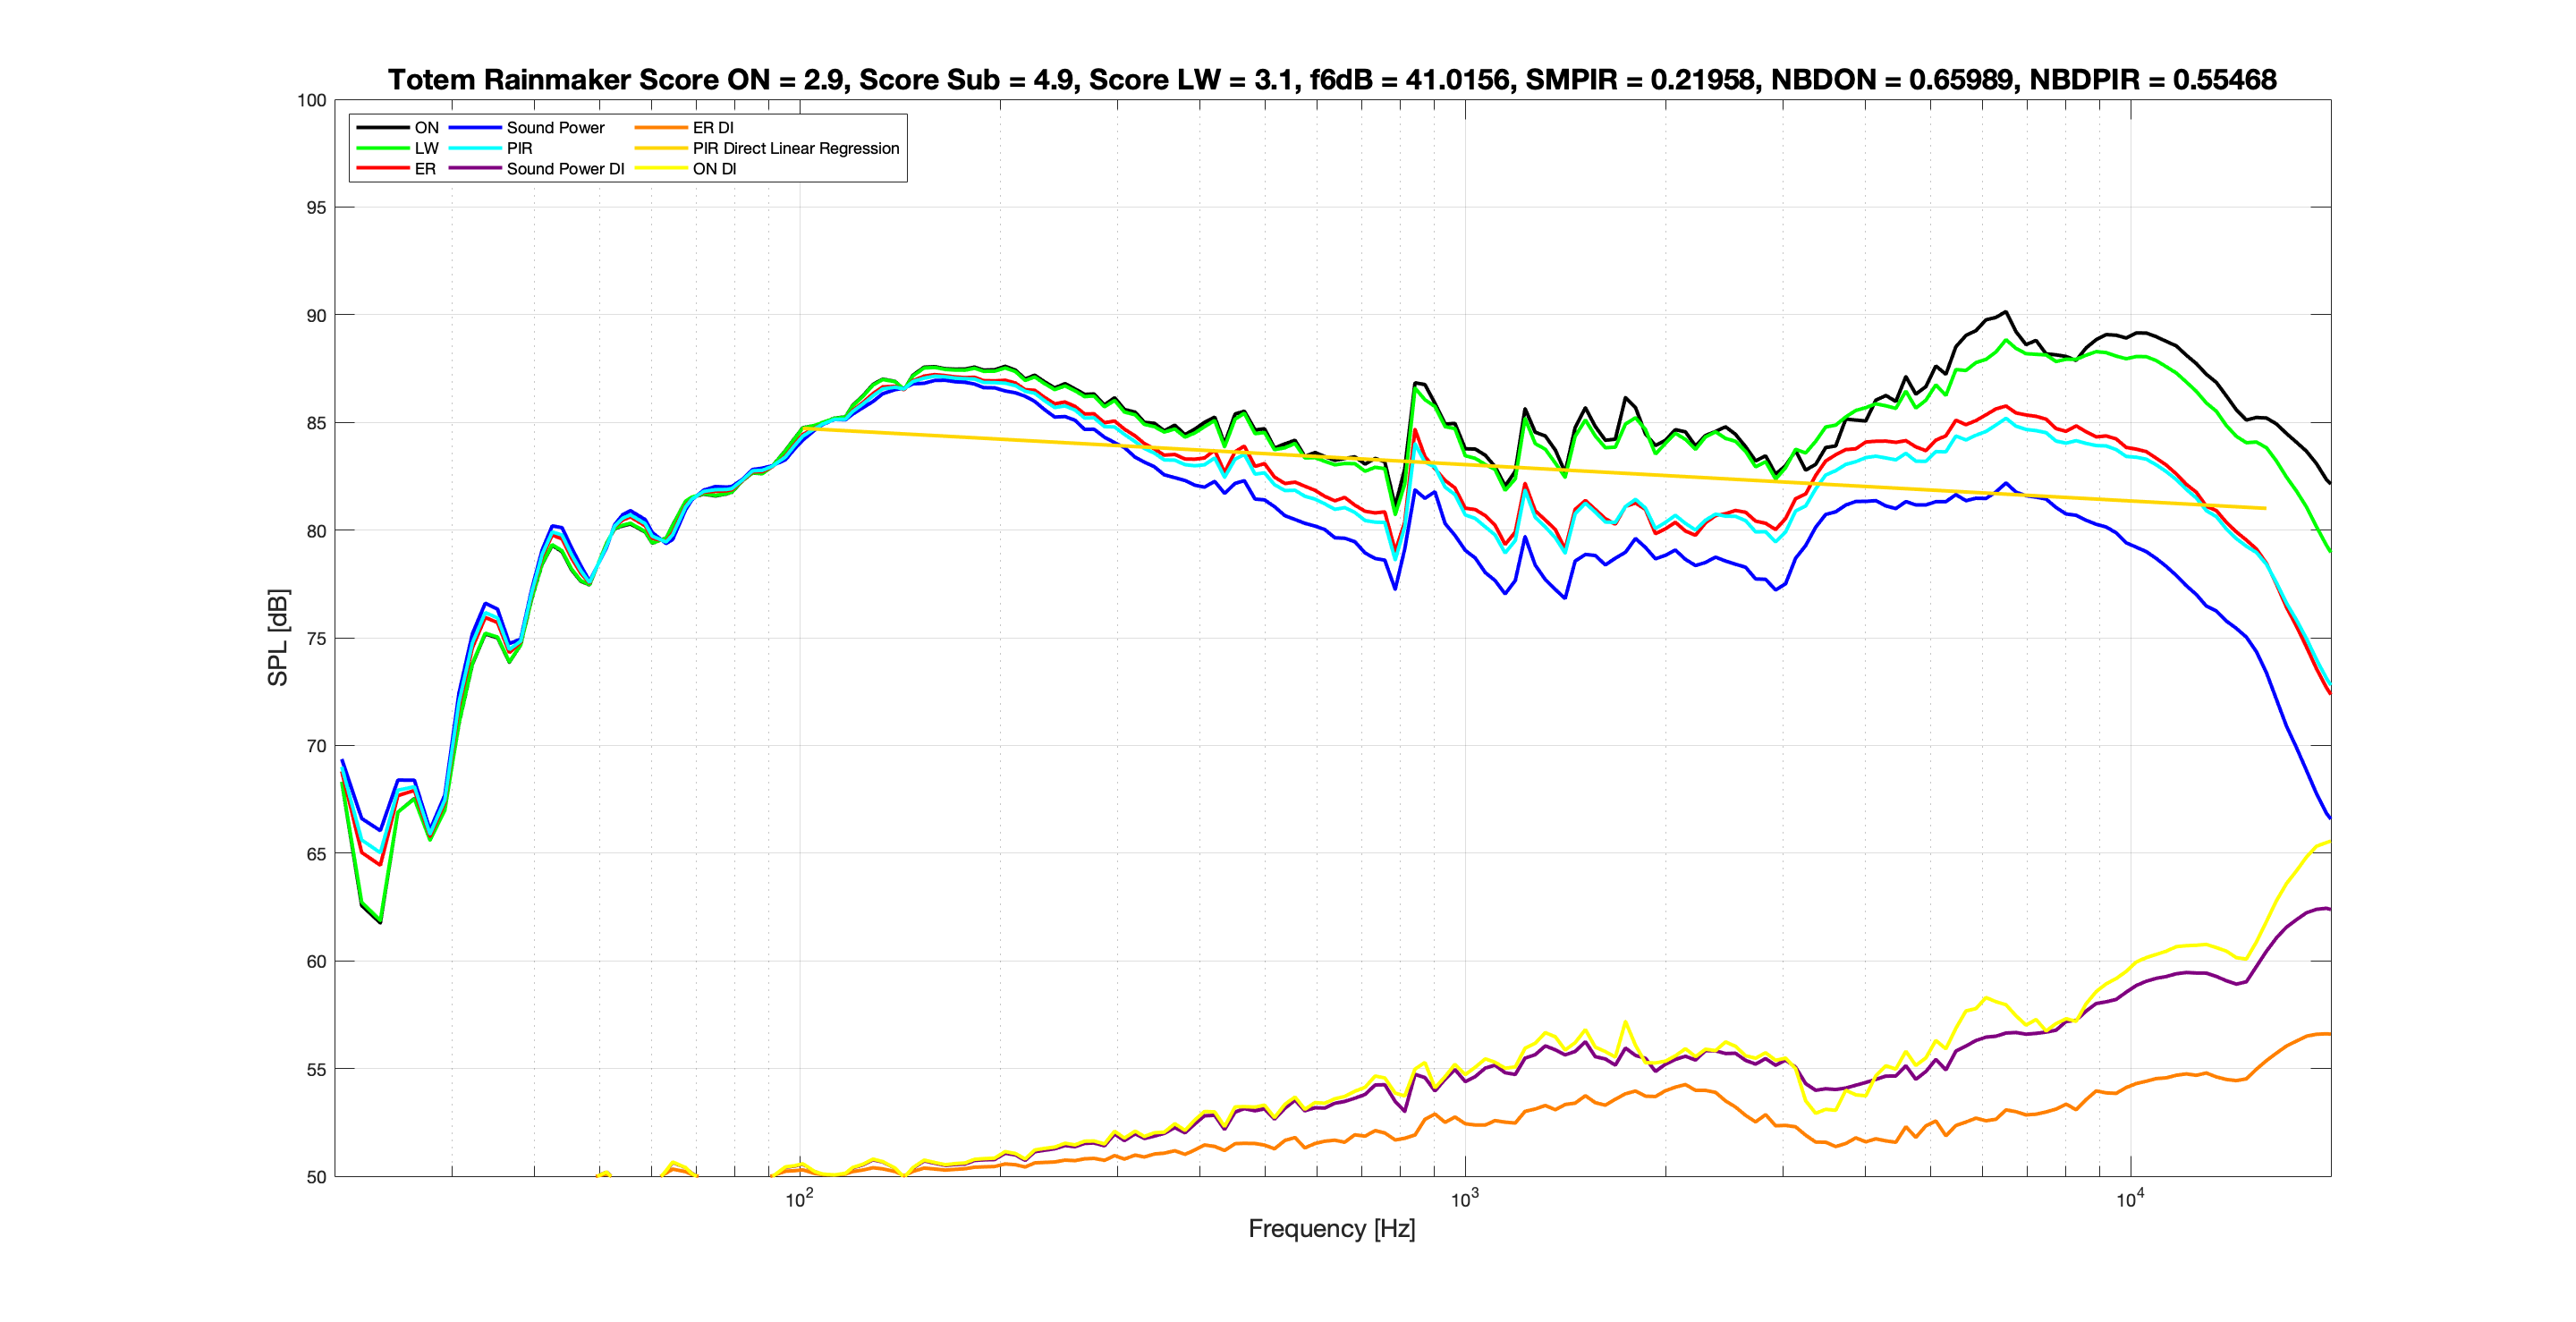Viewport: 2576px width, 1322px height.
Task: Click the x-axis tick label 10^4
Action: tap(2130, 1199)
